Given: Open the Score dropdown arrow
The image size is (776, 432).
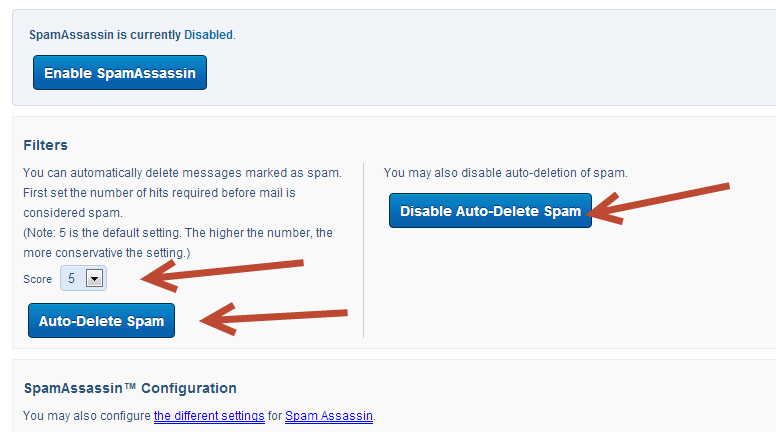Looking at the screenshot, I should [x=95, y=279].
